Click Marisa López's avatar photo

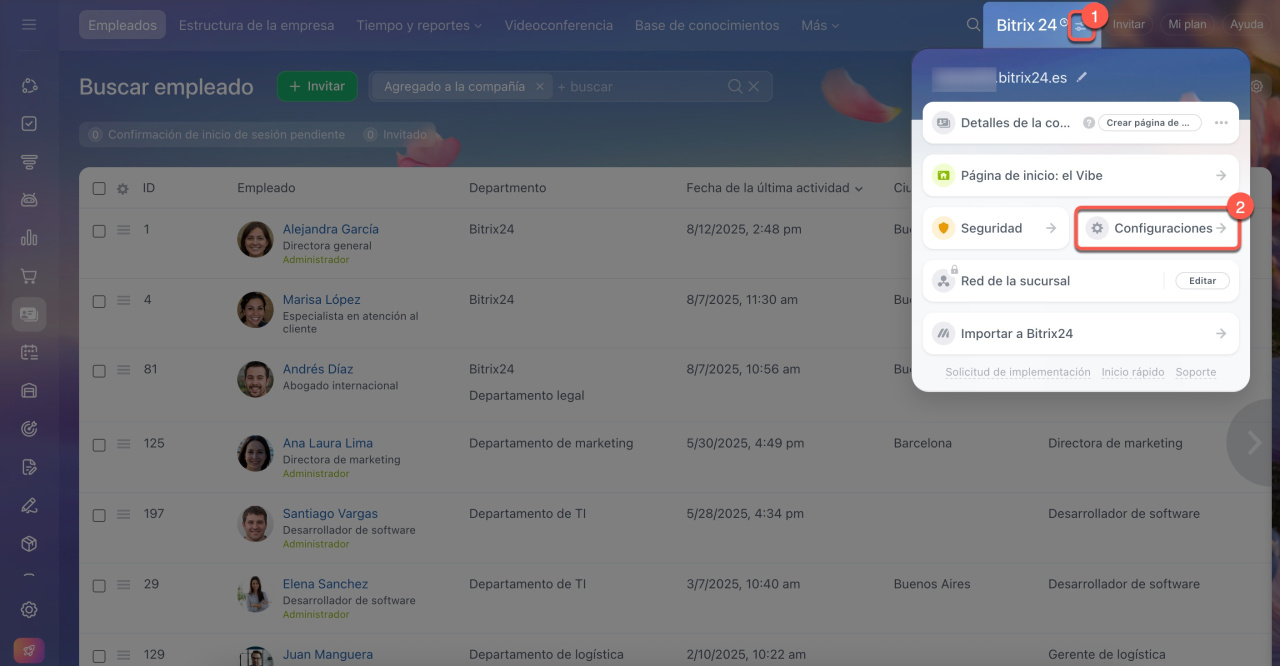[255, 310]
